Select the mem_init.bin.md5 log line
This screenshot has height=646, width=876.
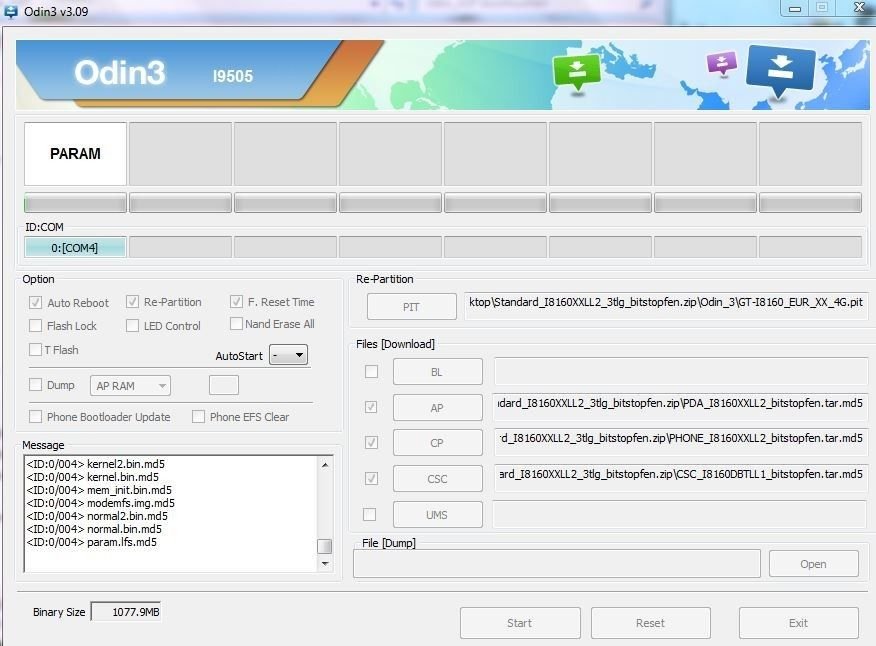pos(99,490)
